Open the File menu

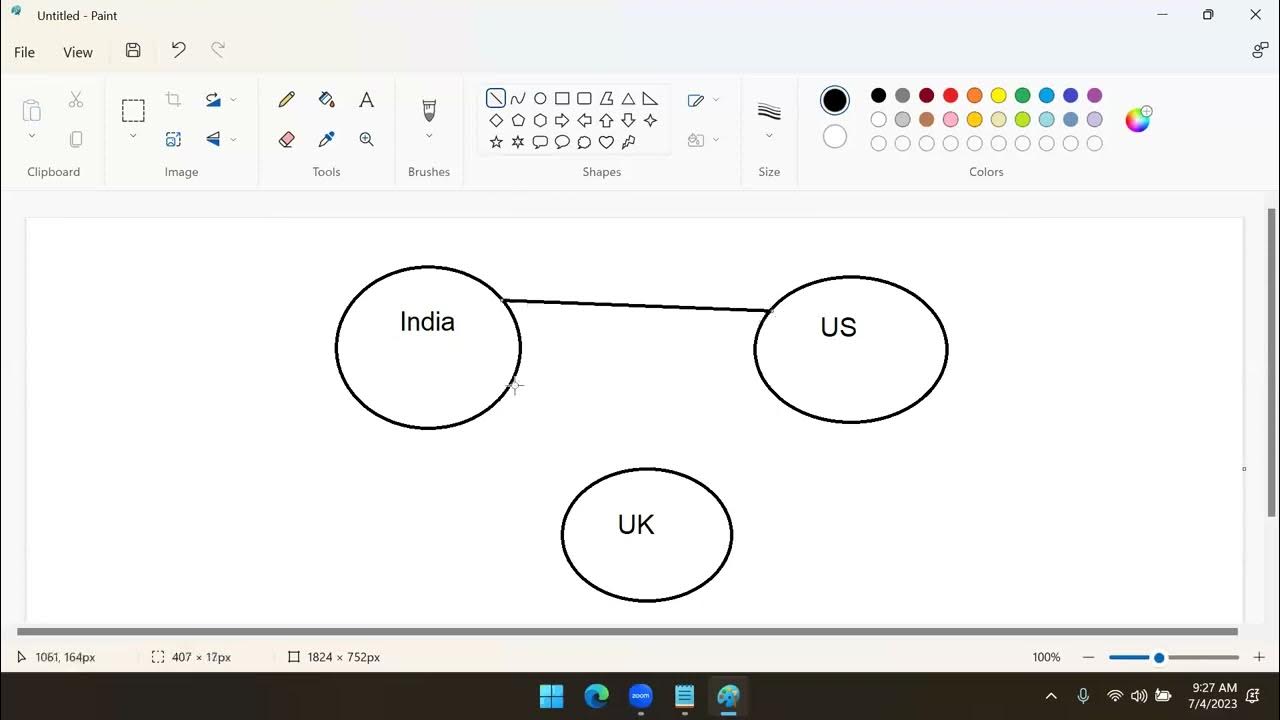tap(25, 52)
